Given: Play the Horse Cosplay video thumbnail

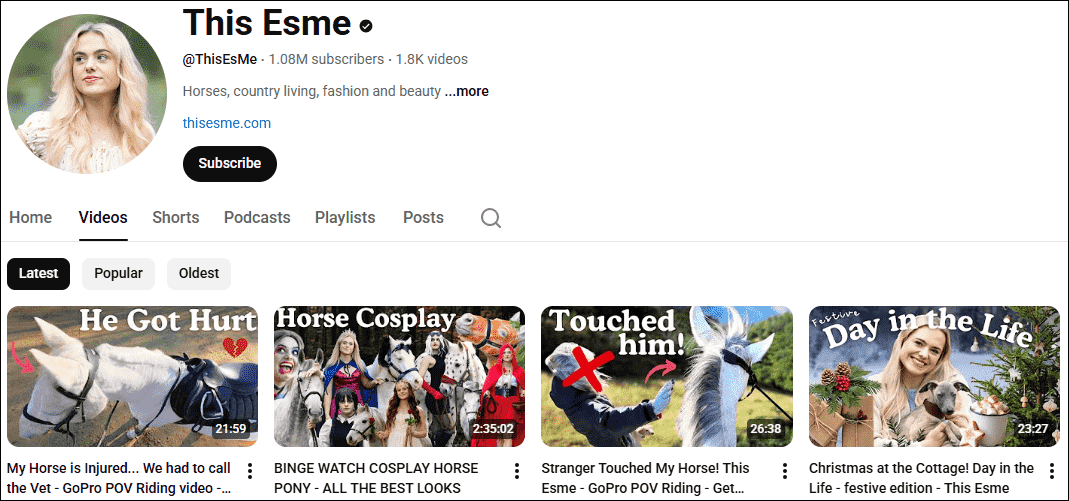Looking at the screenshot, I should 400,376.
